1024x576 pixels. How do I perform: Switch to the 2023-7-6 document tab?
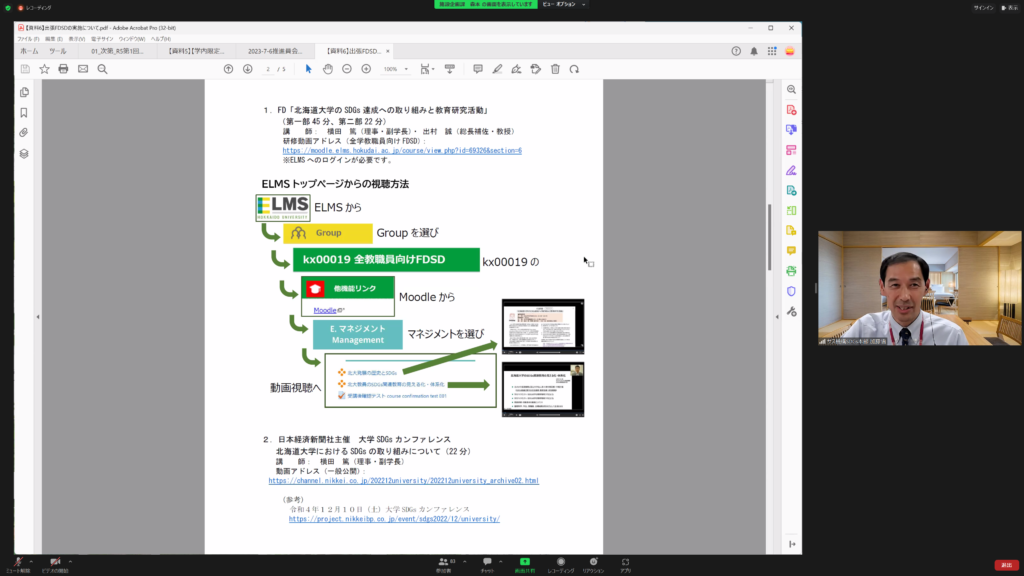pyautogui.click(x=276, y=51)
